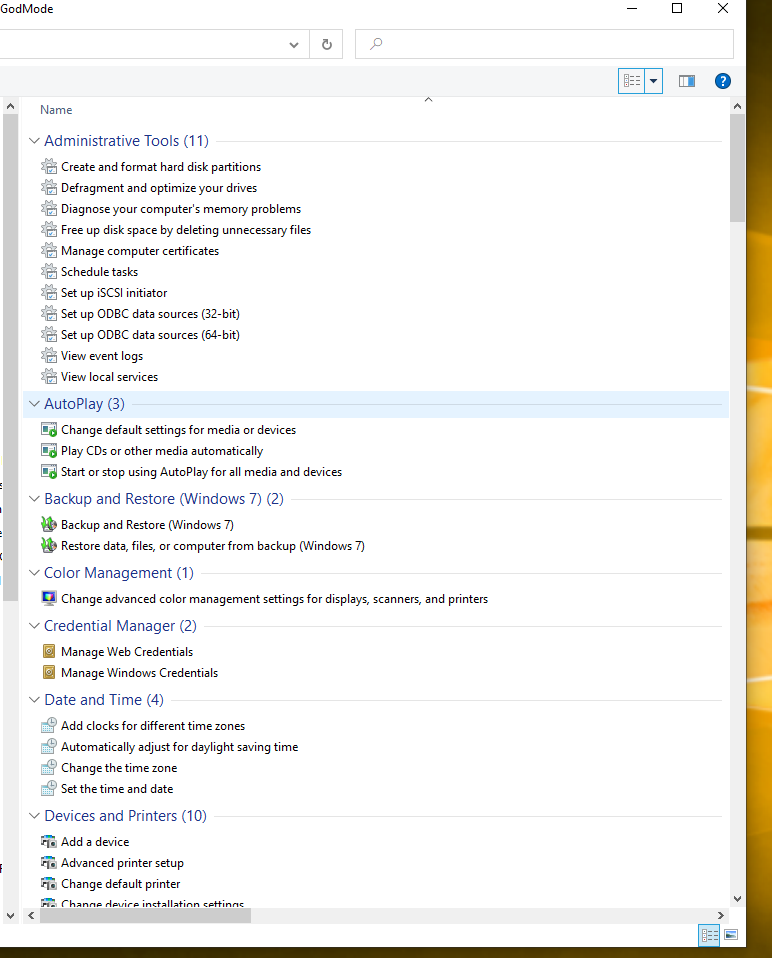Select the AutoPlay (3) group header
Image resolution: width=772 pixels, height=958 pixels.
(x=84, y=404)
